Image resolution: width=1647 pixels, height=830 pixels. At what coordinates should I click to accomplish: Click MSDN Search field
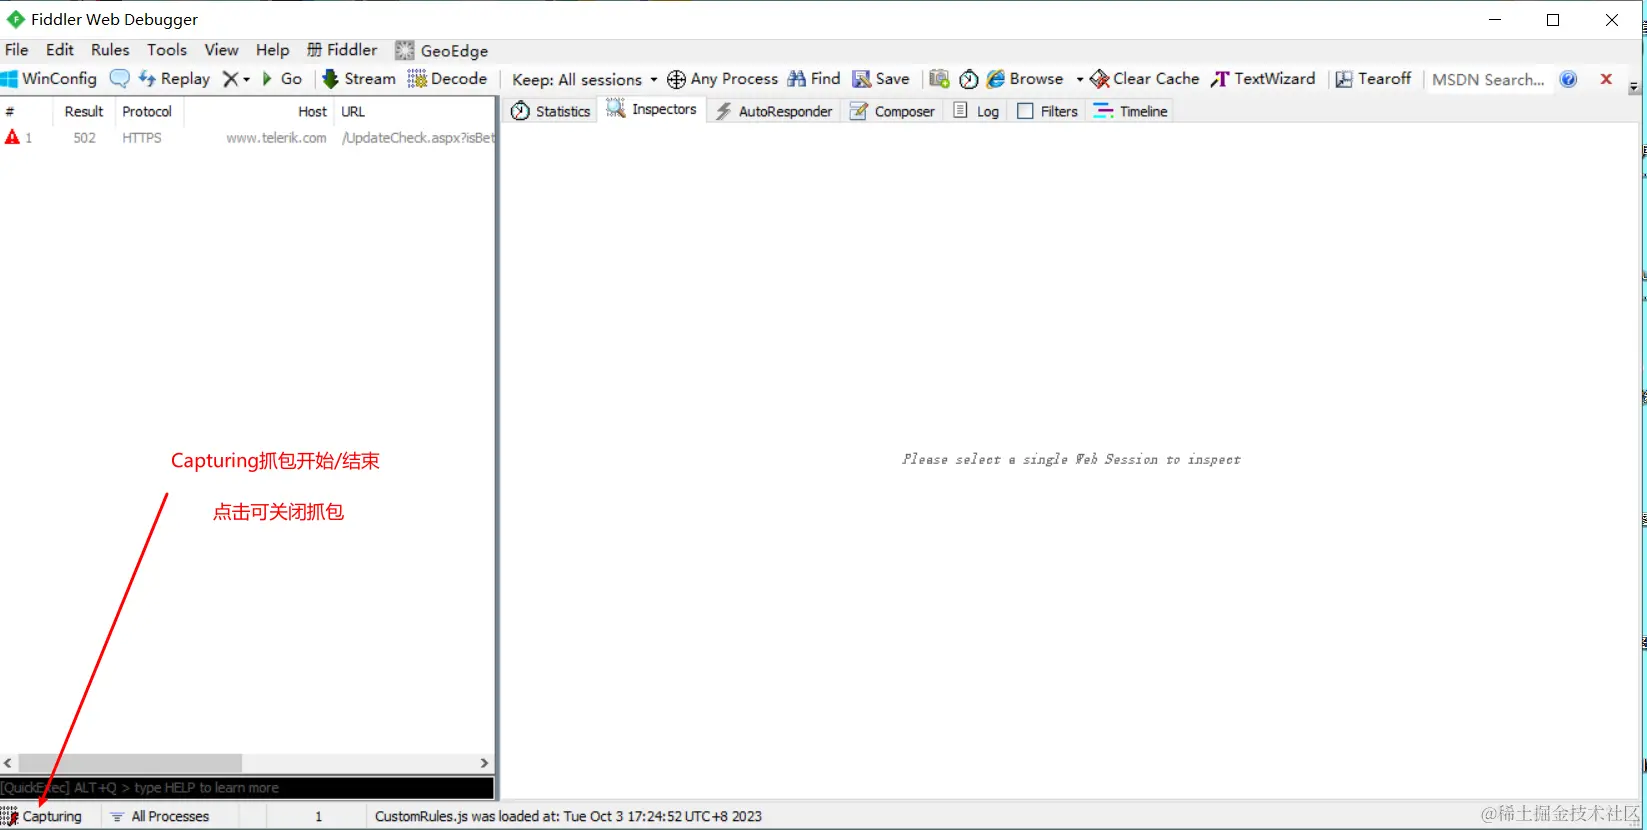coord(1488,79)
